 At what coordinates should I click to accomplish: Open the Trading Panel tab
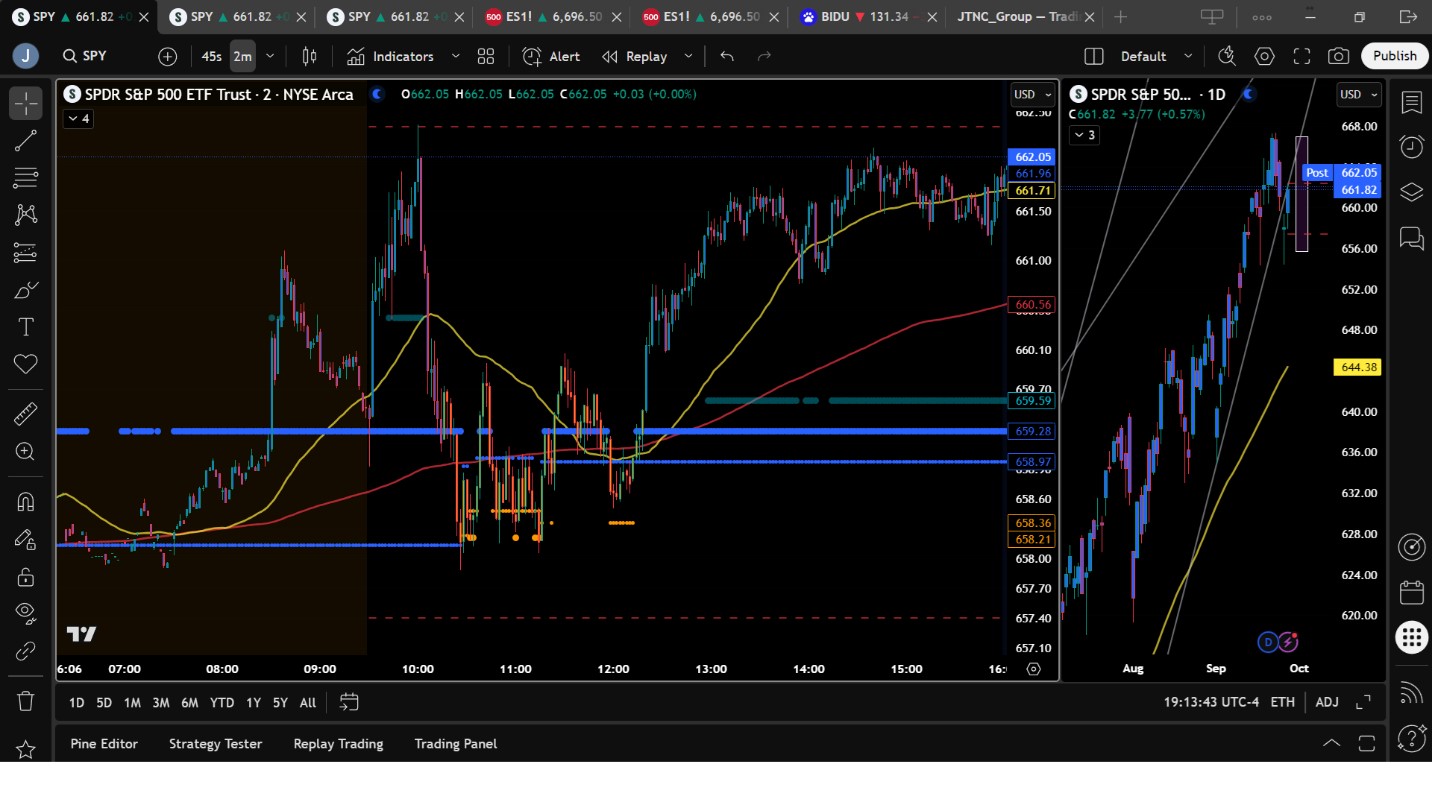[x=455, y=743]
